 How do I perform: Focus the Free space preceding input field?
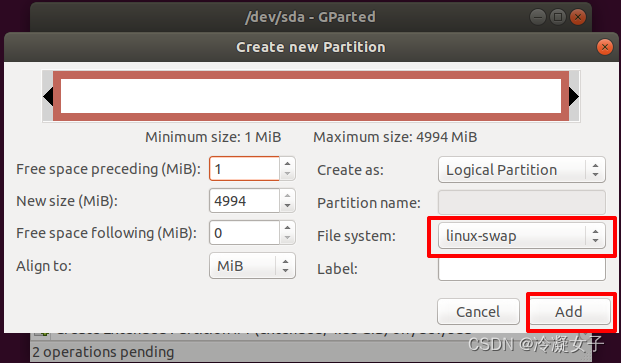[x=244, y=169]
